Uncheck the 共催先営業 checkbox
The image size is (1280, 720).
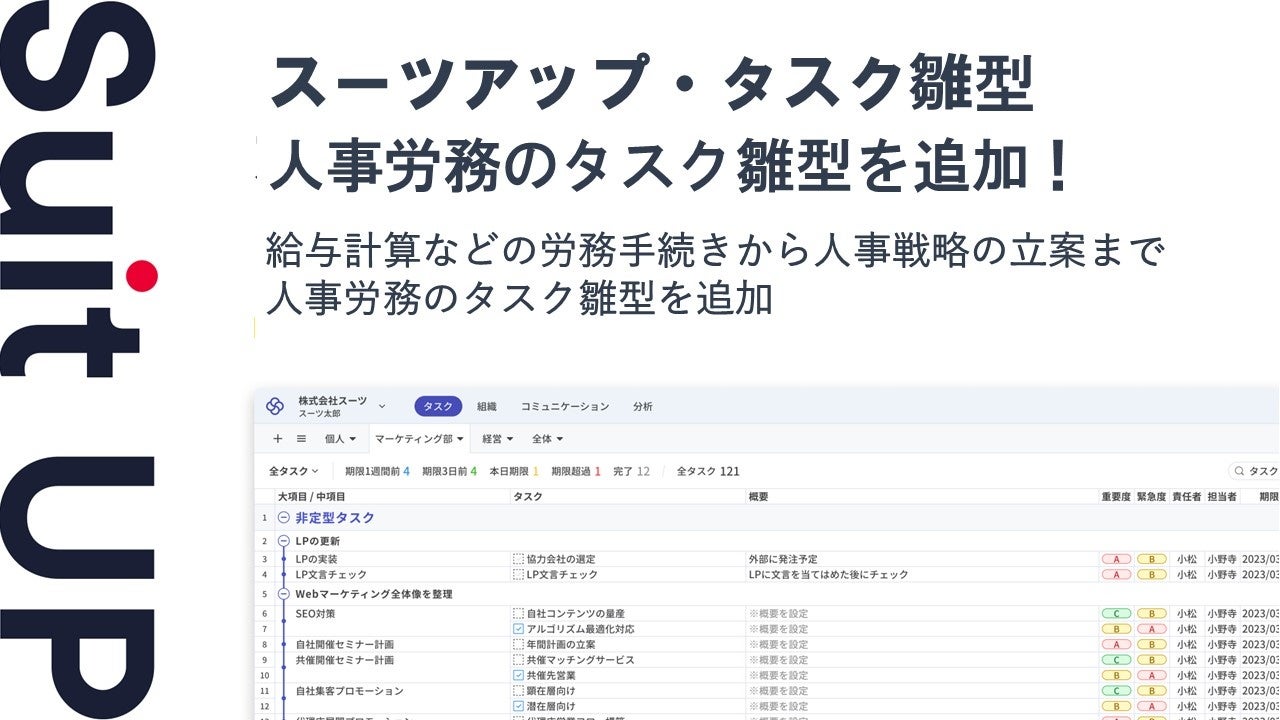518,676
